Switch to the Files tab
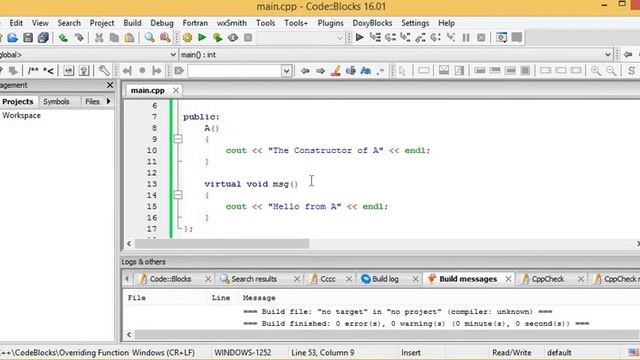 pyautogui.click(x=92, y=101)
